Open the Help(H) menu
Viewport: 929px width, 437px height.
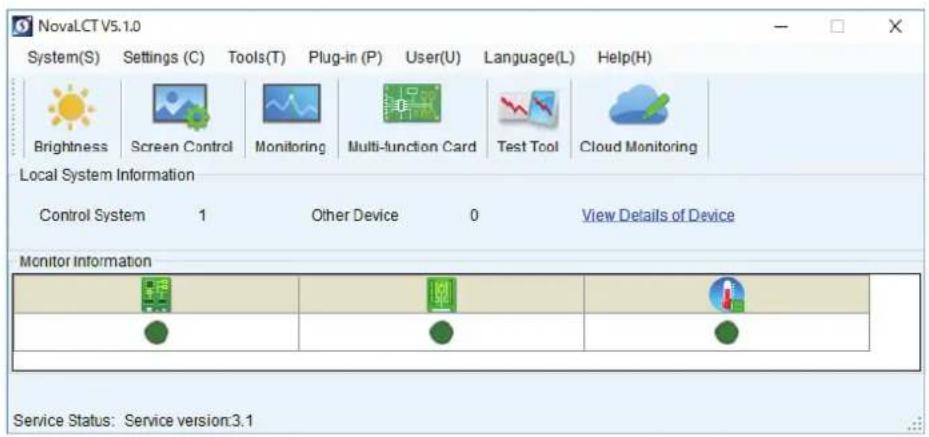[x=624, y=58]
